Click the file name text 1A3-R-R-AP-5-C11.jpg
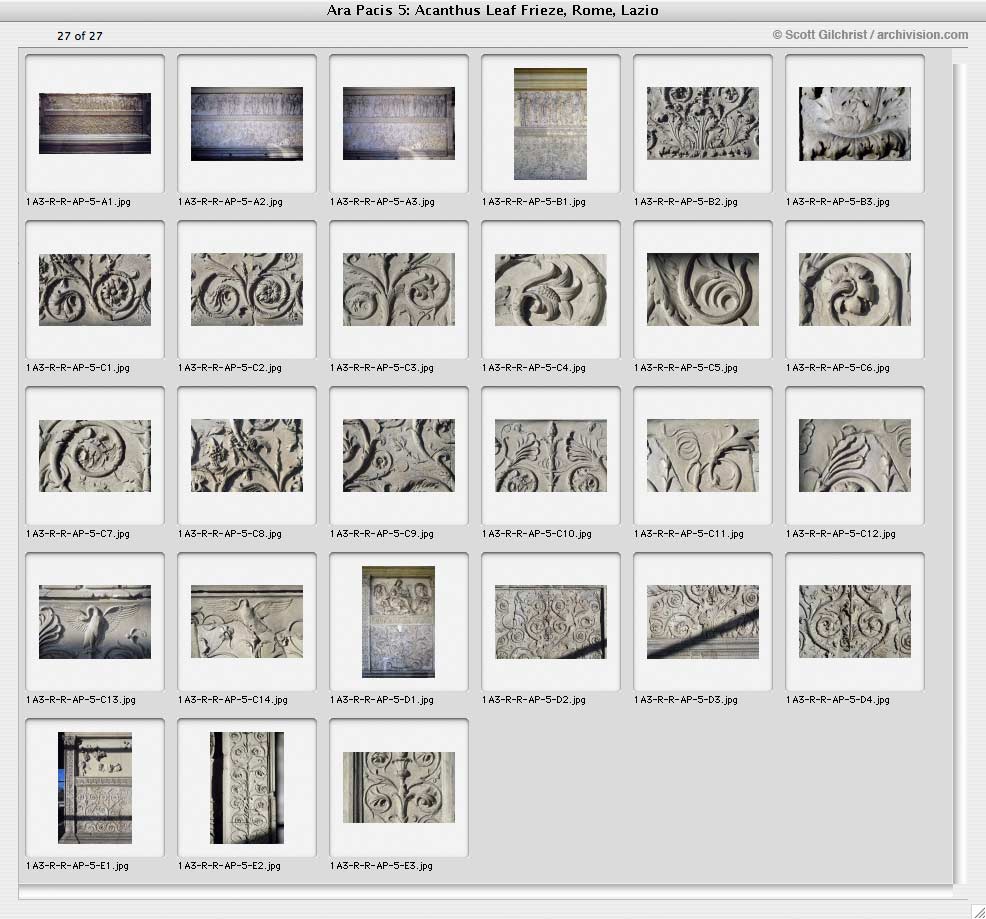This screenshot has width=986, height=919. point(689,534)
